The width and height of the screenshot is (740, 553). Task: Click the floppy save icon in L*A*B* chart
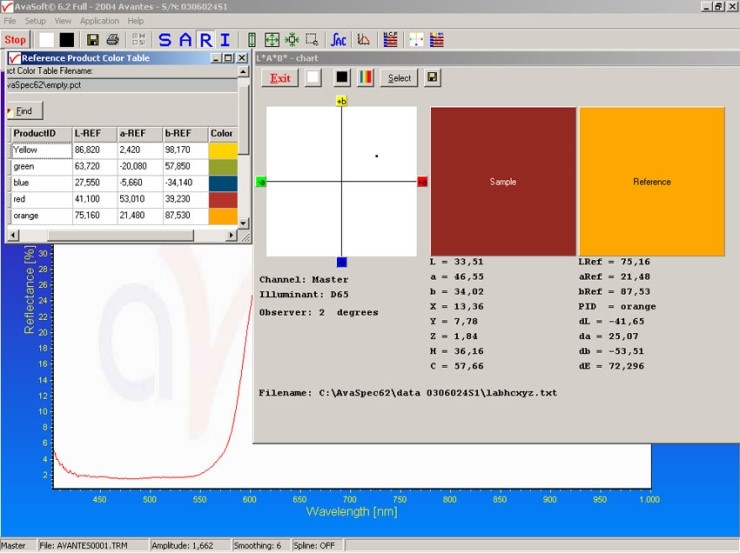(433, 78)
